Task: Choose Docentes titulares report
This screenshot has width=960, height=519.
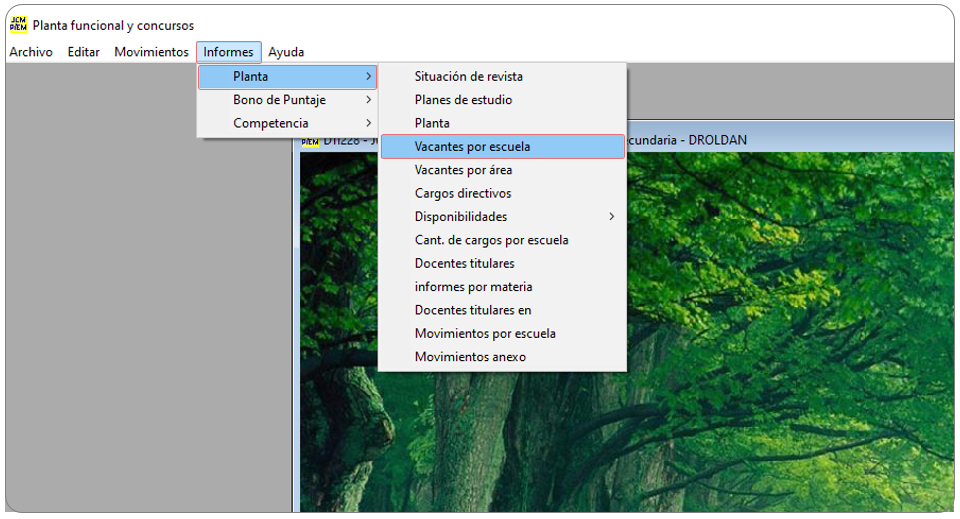Action: pyautogui.click(x=503, y=263)
